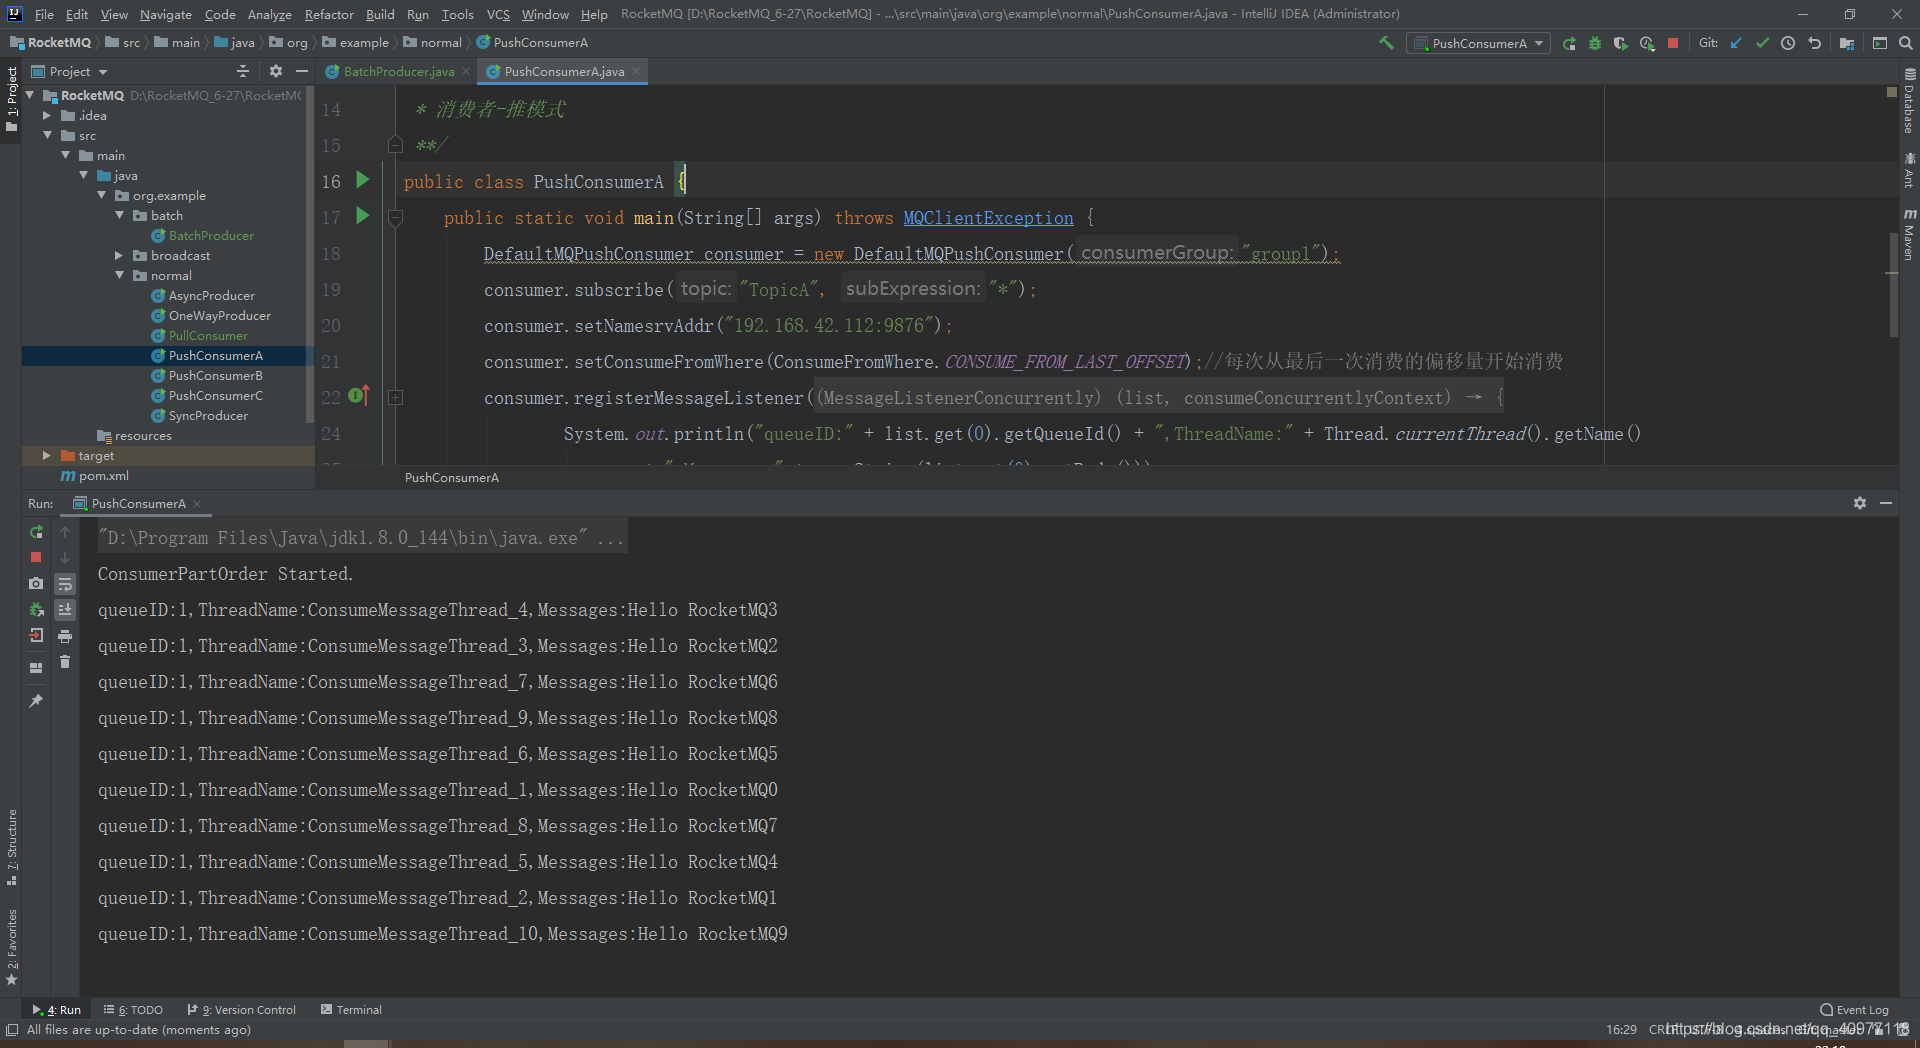Viewport: 1920px width, 1048px height.
Task: Revert changes with the Git rollback arrow
Action: [1814, 43]
